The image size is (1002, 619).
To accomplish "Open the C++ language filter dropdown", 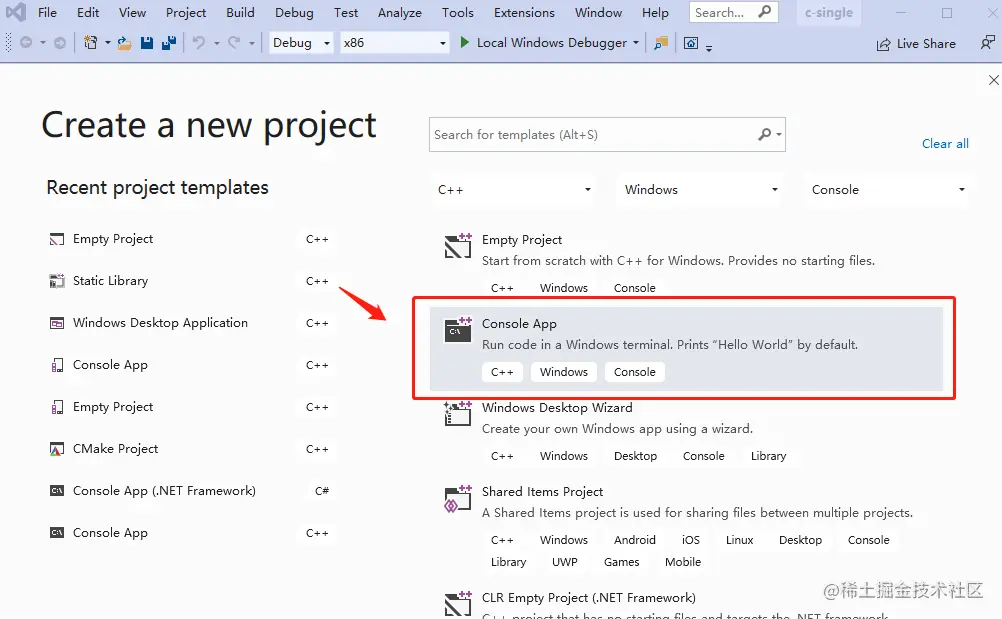I will (x=513, y=189).
